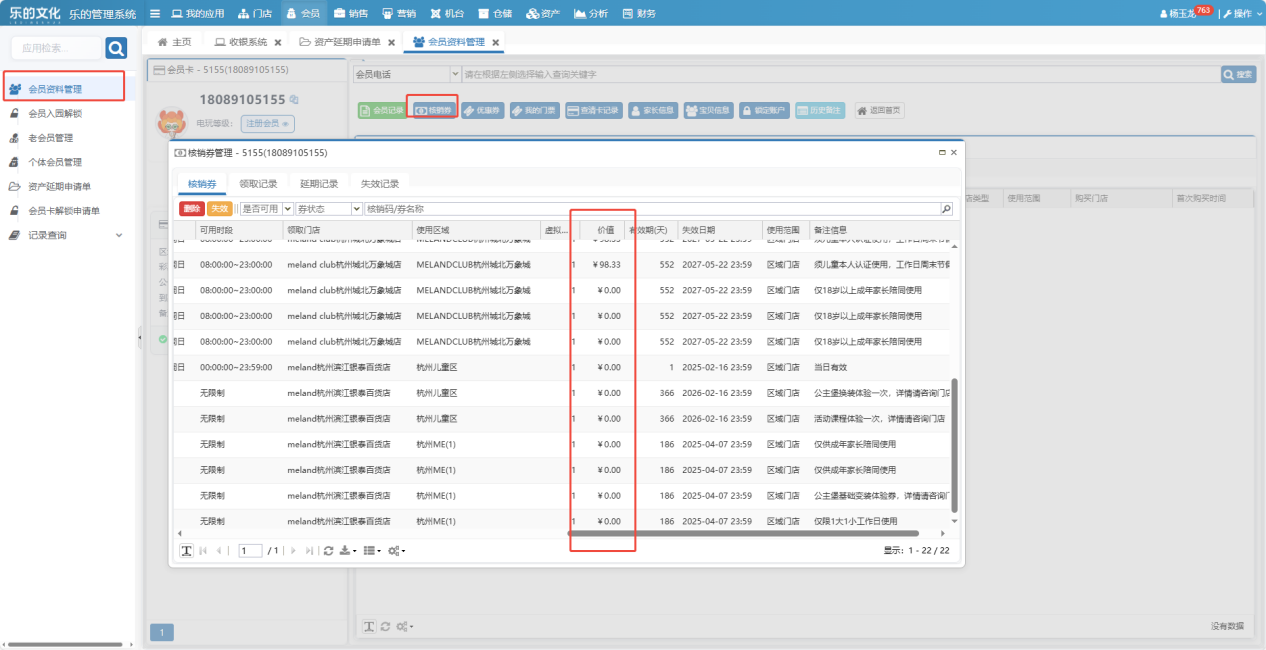Open the 锁定账户 lock account button
The width and height of the screenshot is (1266, 650).
click(764, 110)
